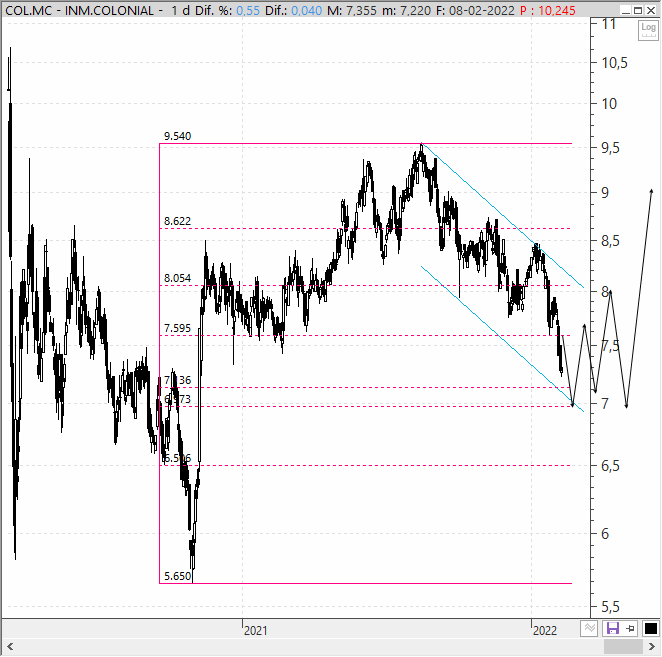Click the 6,5 price axis label
This screenshot has width=662, height=657.
610,466
